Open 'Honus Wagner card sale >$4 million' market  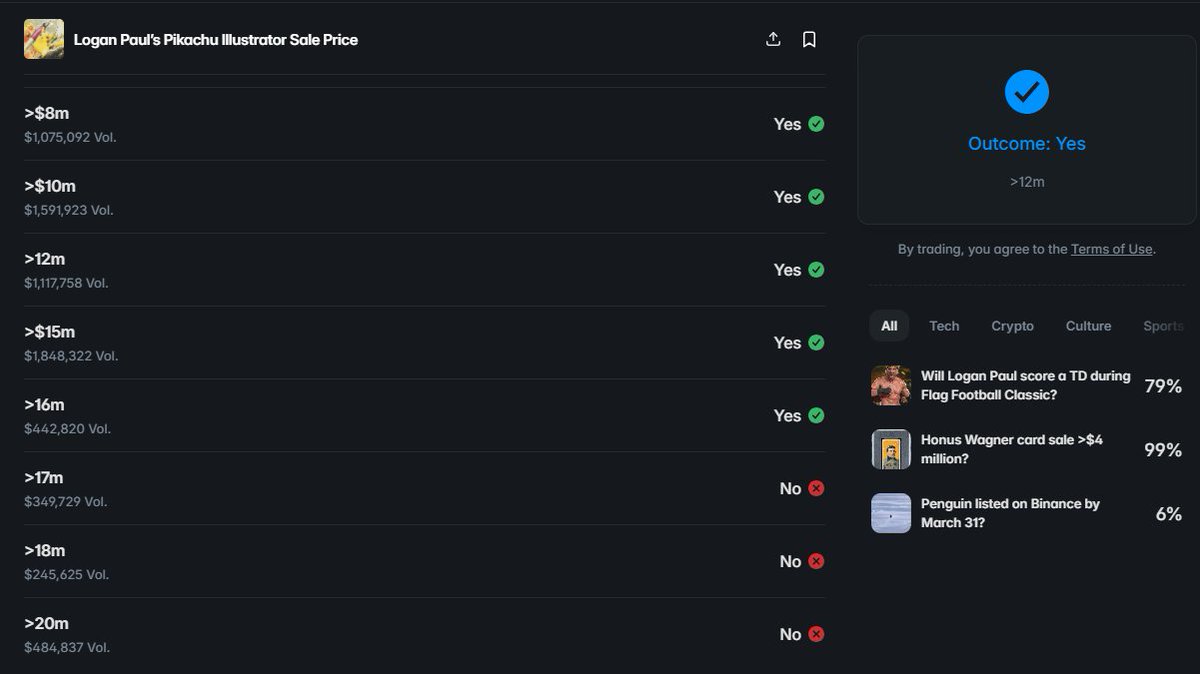coord(1012,449)
